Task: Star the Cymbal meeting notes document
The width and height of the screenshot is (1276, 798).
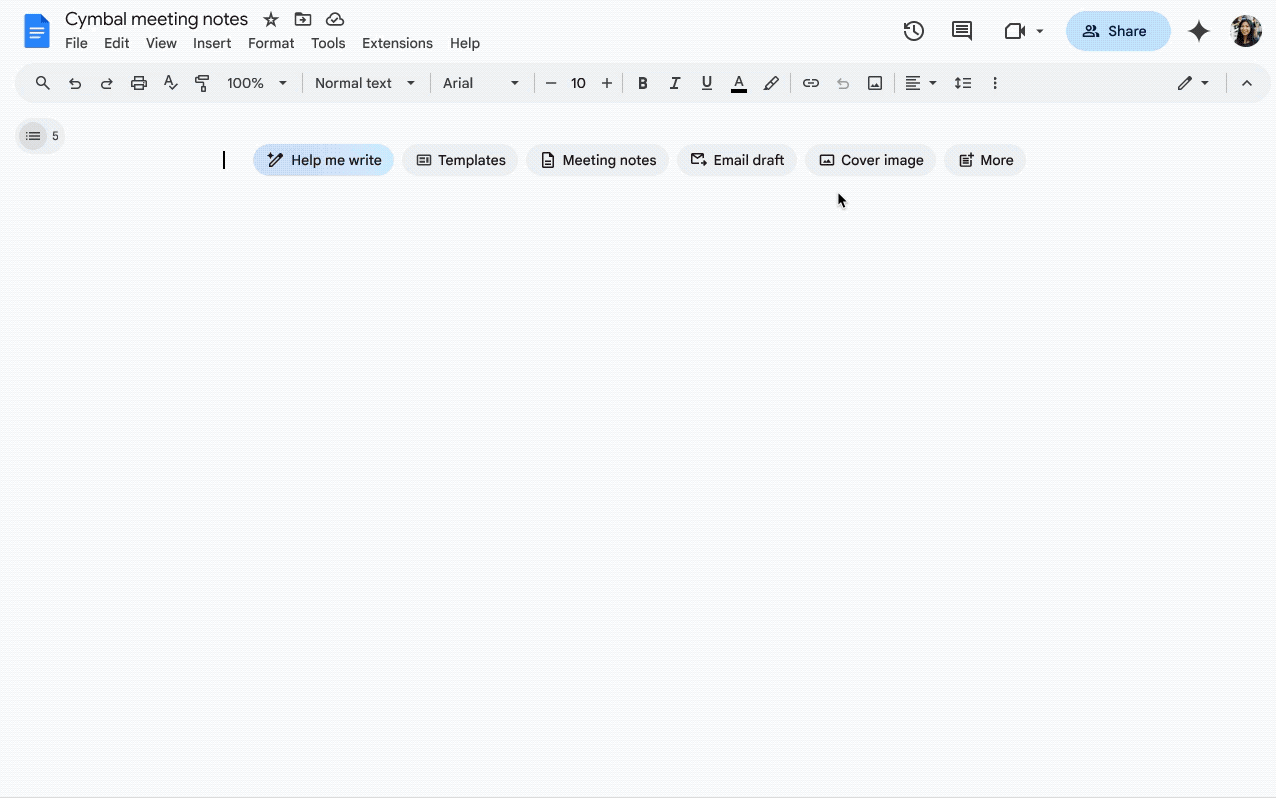Action: point(270,18)
